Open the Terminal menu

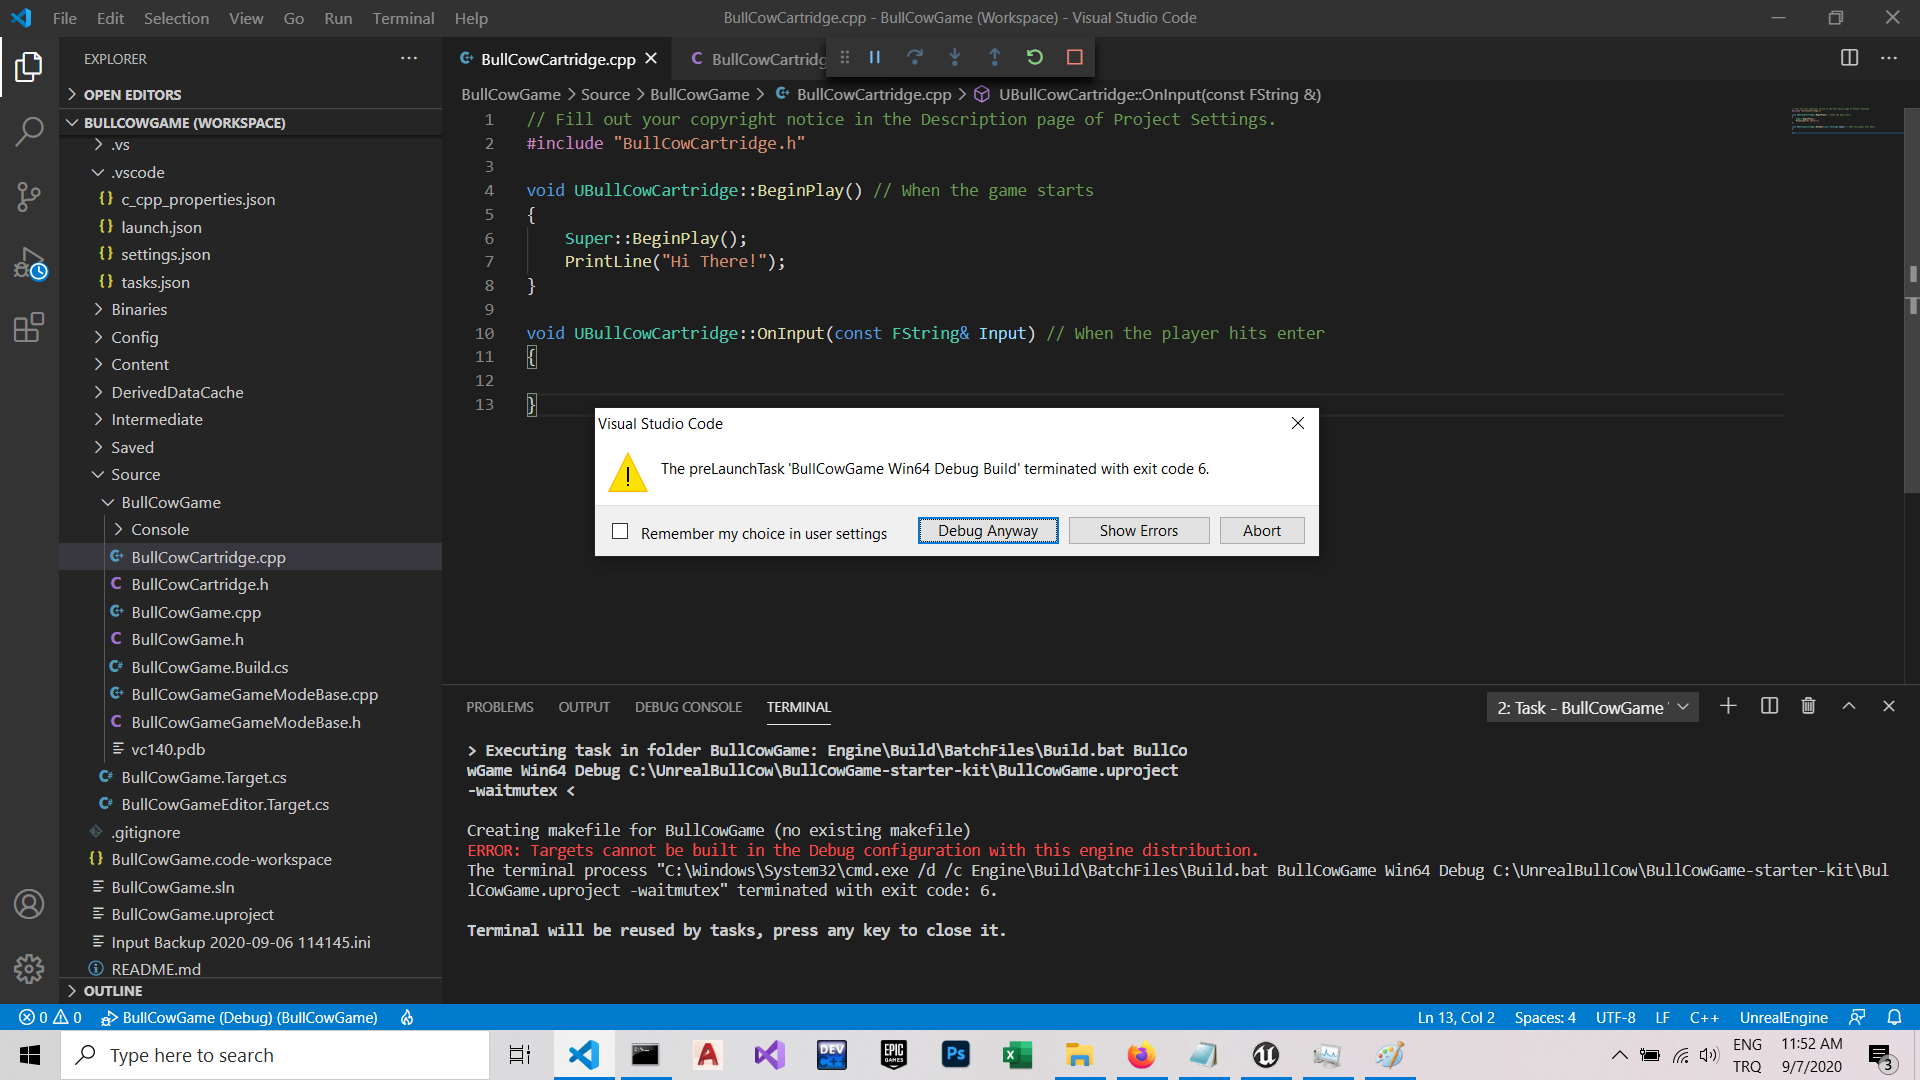point(403,18)
